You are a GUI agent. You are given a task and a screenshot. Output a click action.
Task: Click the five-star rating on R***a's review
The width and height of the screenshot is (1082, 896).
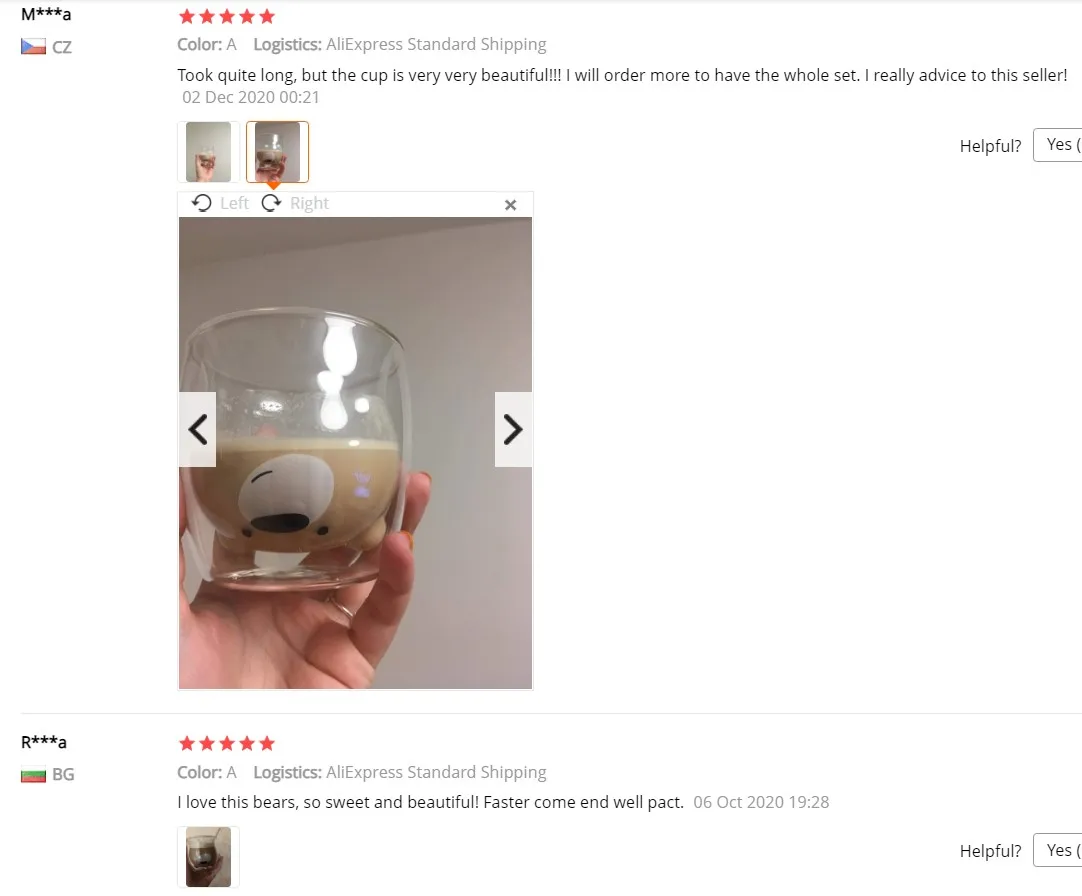click(x=226, y=743)
